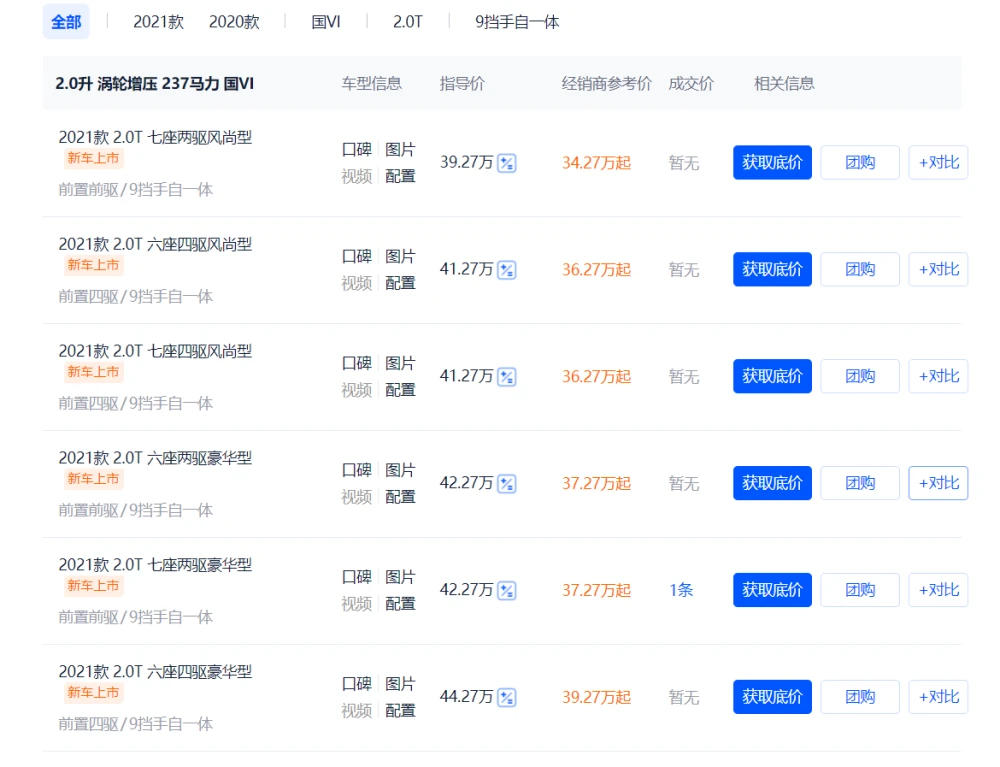Click dealer price 36.27万起 for 六座四驱风尚型
1000x767 pixels.
coord(596,270)
